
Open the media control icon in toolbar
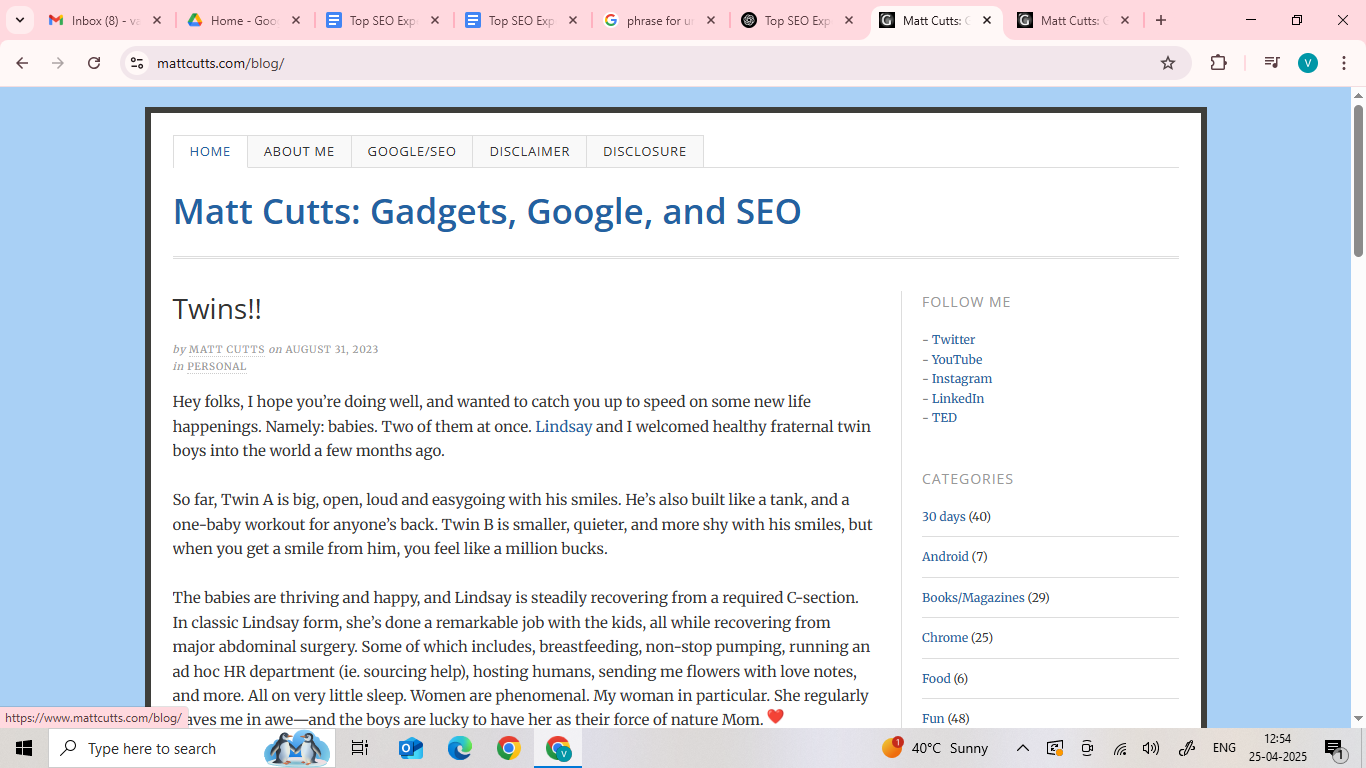pos(1271,63)
